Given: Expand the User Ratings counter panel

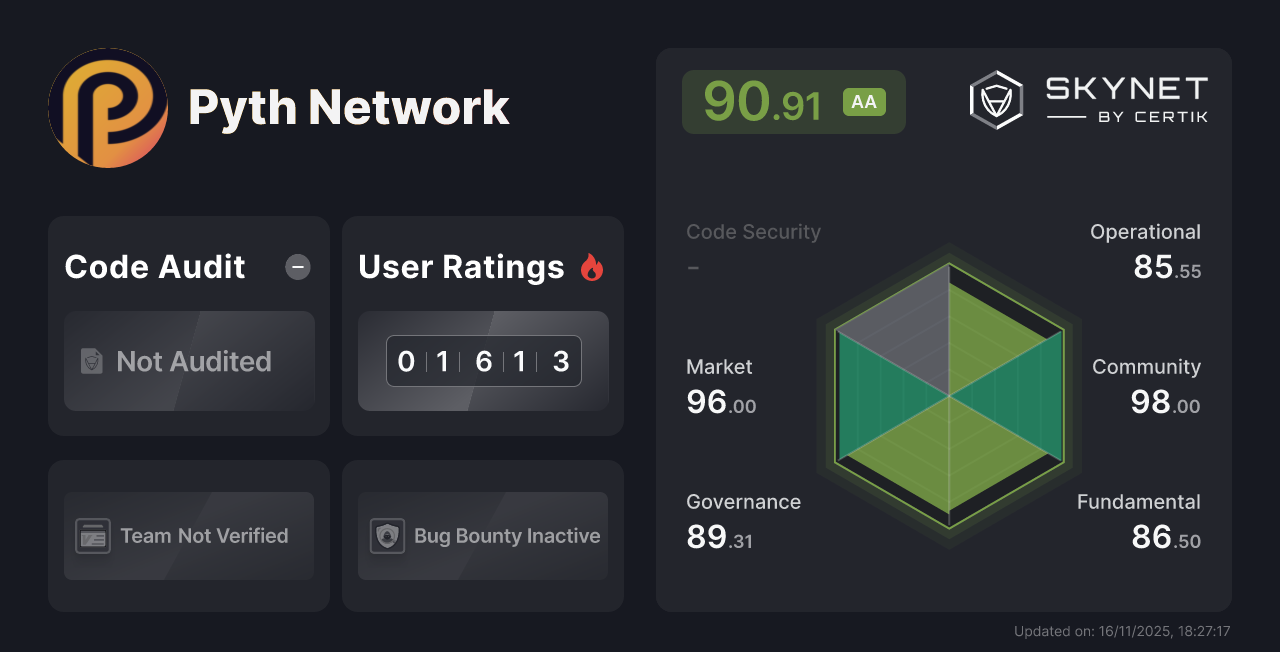Looking at the screenshot, I should [483, 360].
